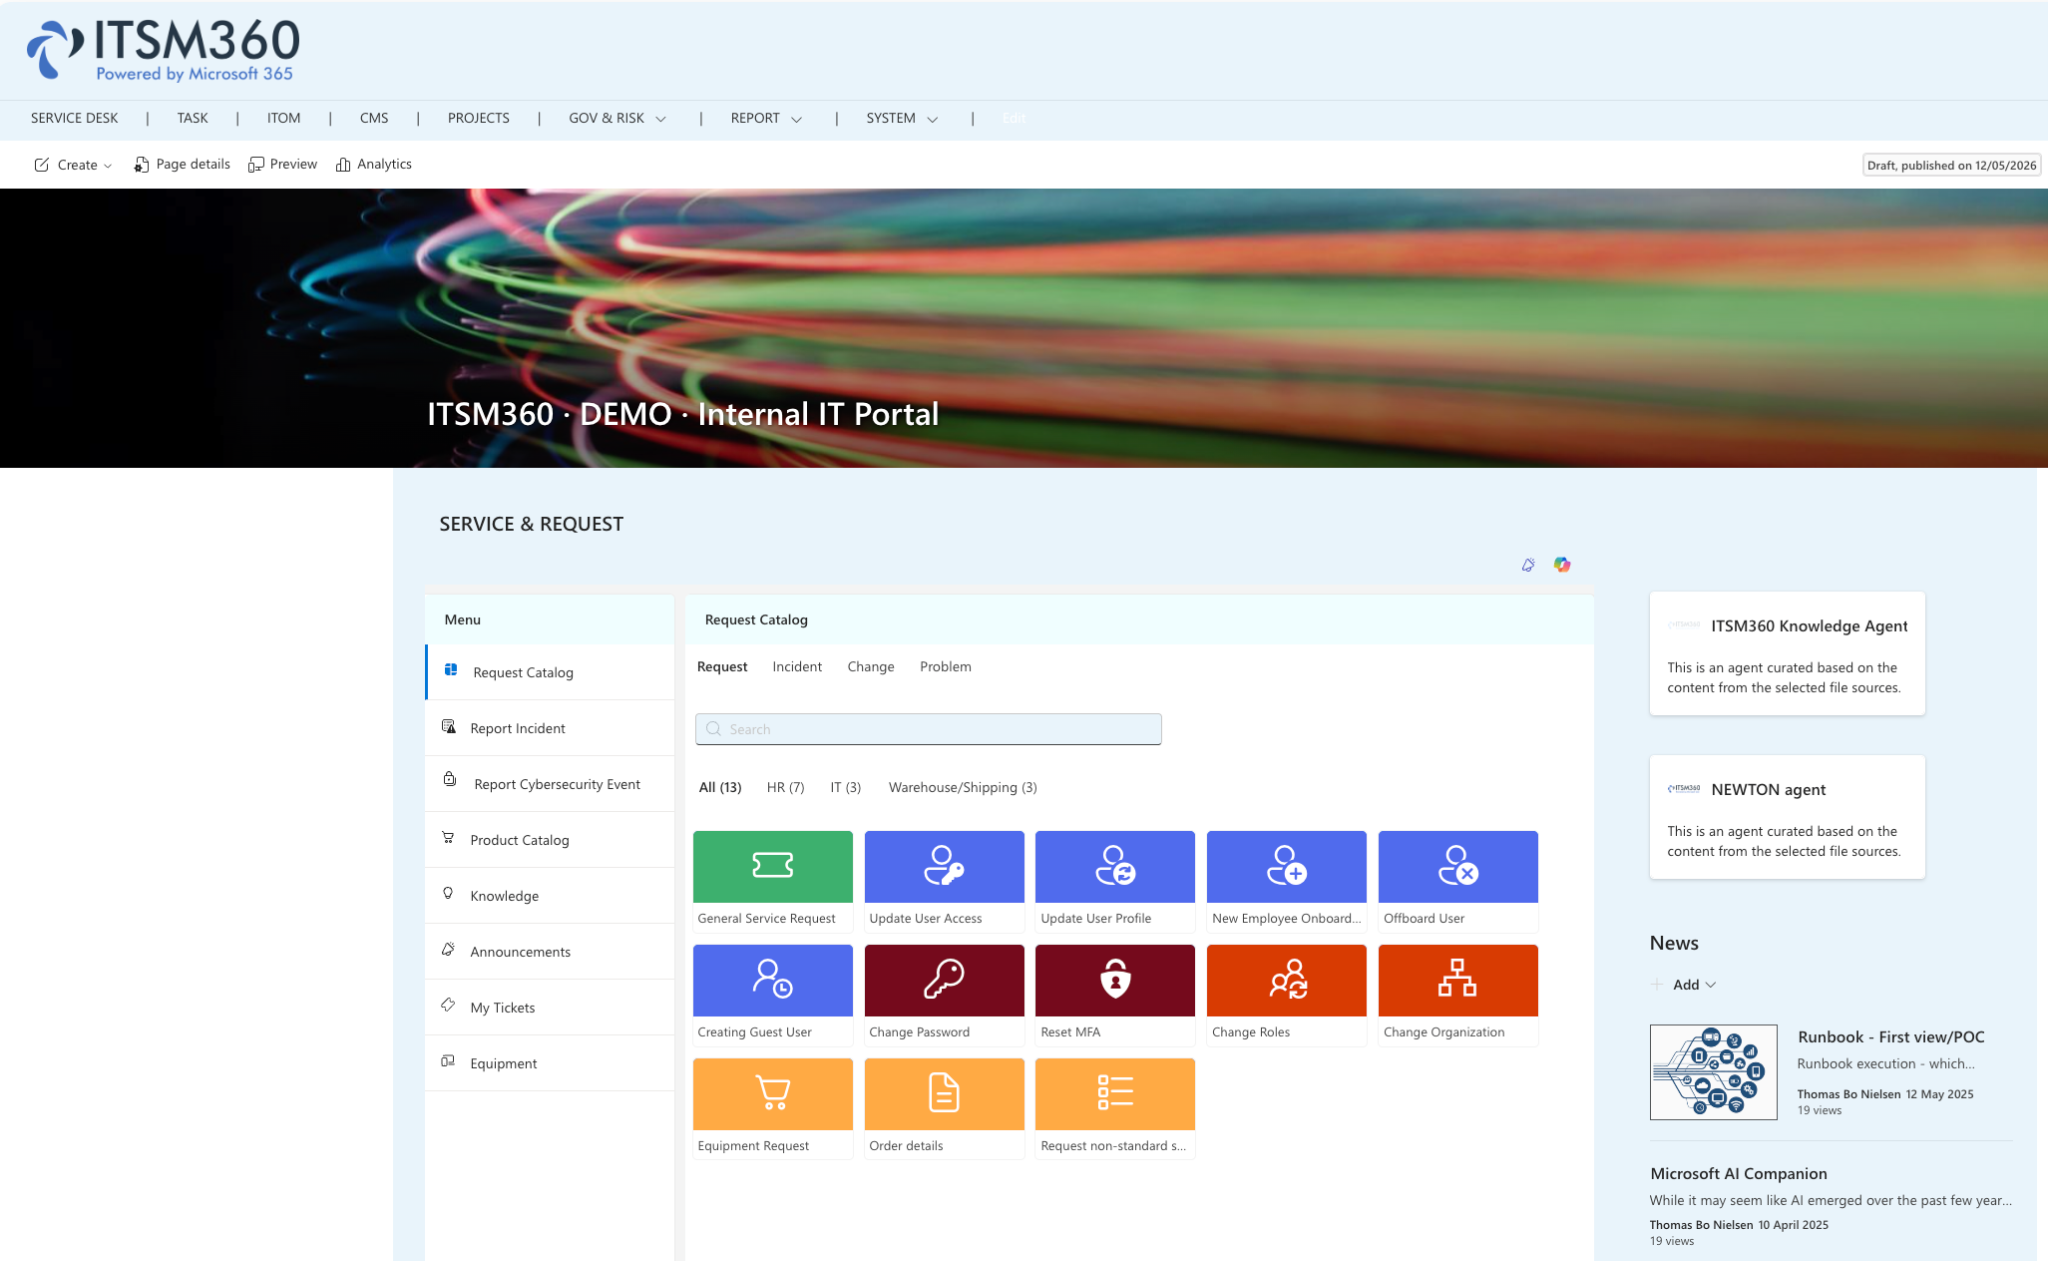This screenshot has height=1261, width=2048.
Task: Open the New Employee Onboarding tile
Action: 1286,880
